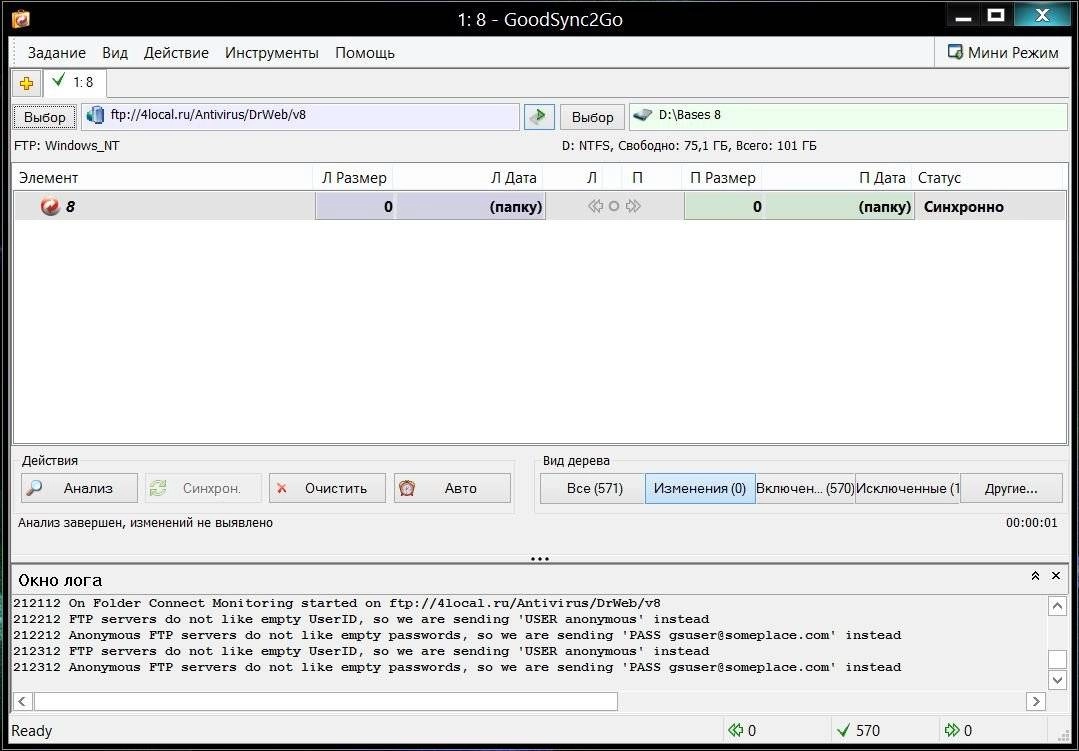The height and width of the screenshot is (751, 1079).
Task: Click the FTP: Windows_NT info text
Action: [x=67, y=146]
